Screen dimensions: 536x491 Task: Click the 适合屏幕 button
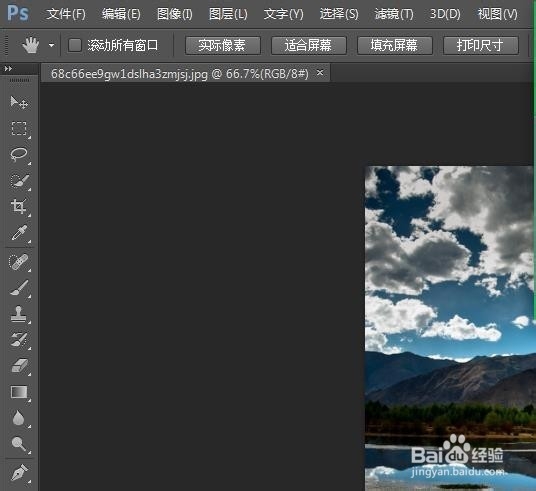coord(309,45)
